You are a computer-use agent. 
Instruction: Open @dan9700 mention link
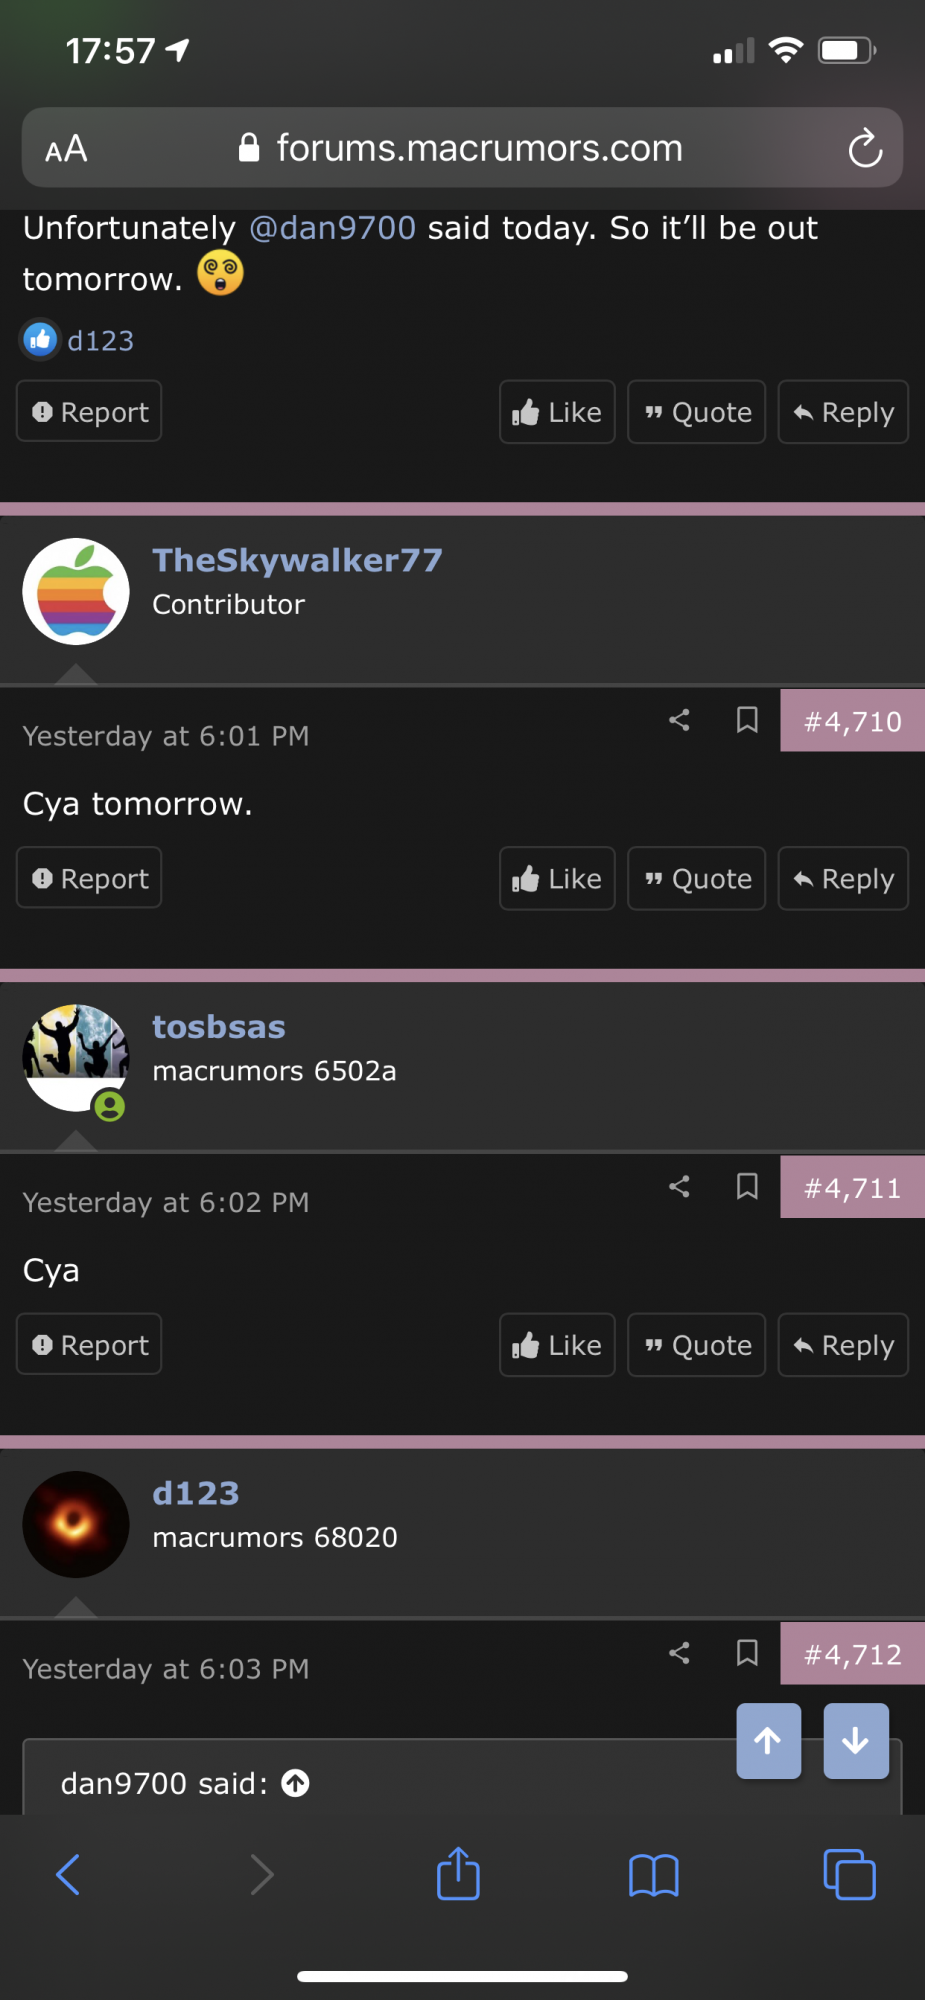[332, 228]
